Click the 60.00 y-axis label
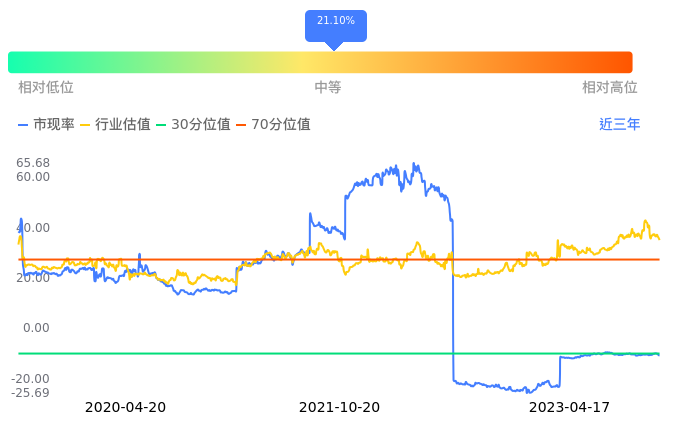This screenshot has width=686, height=442. click(x=33, y=177)
